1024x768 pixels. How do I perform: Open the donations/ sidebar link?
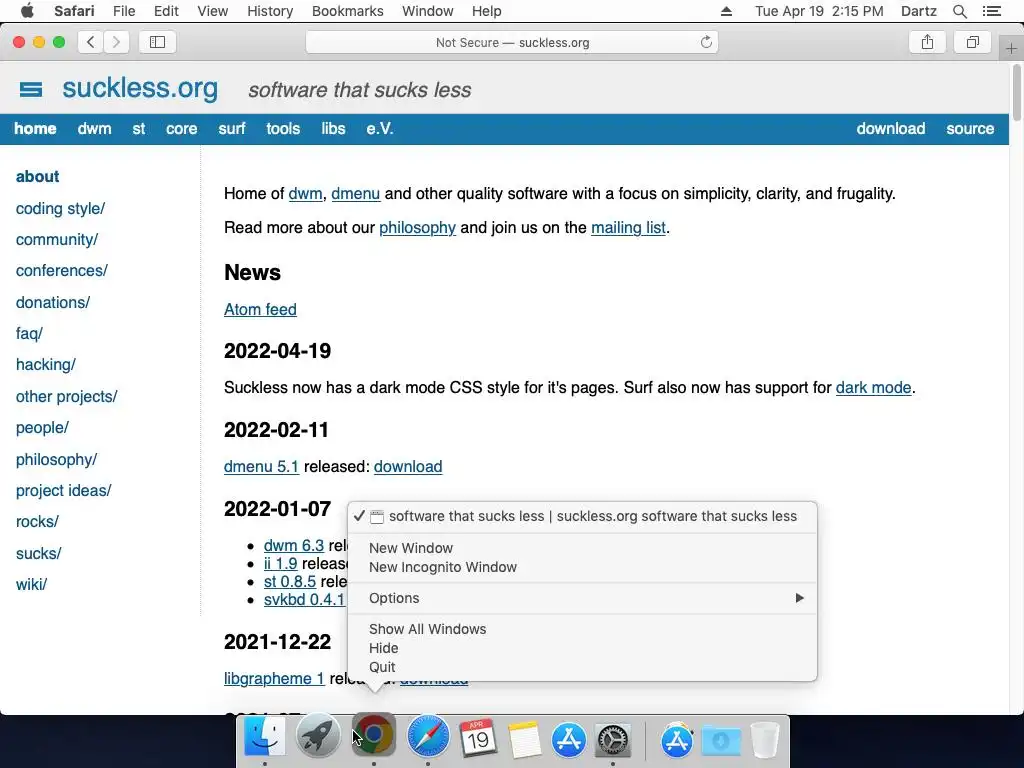pyautogui.click(x=53, y=302)
